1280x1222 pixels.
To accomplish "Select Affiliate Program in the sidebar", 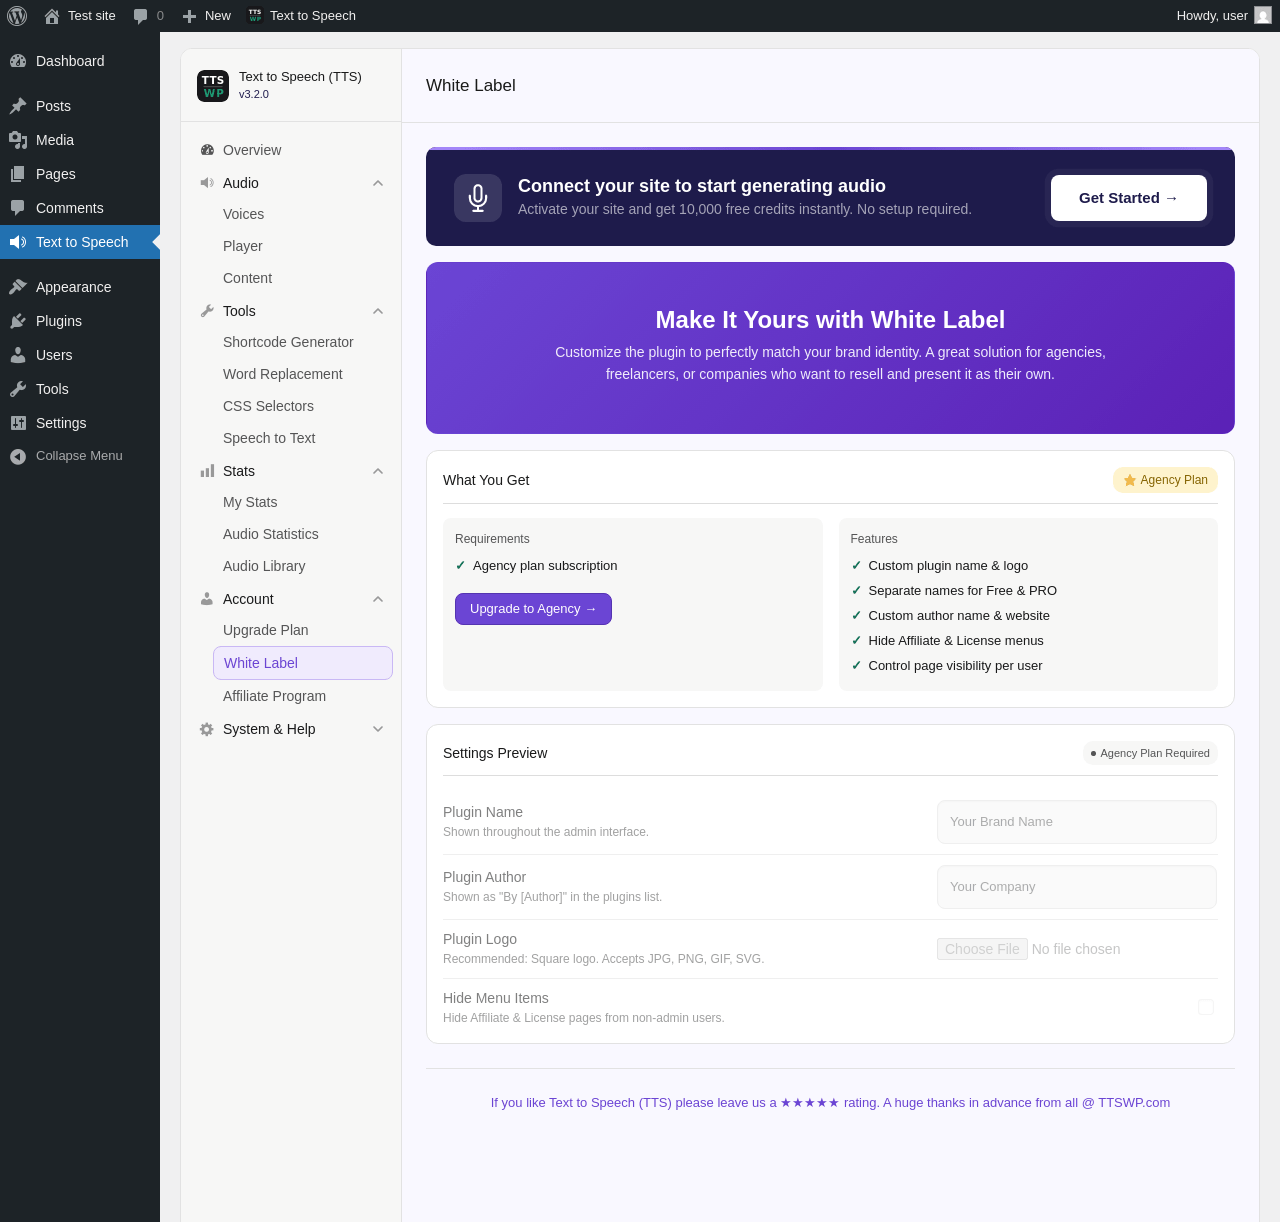I will (274, 696).
